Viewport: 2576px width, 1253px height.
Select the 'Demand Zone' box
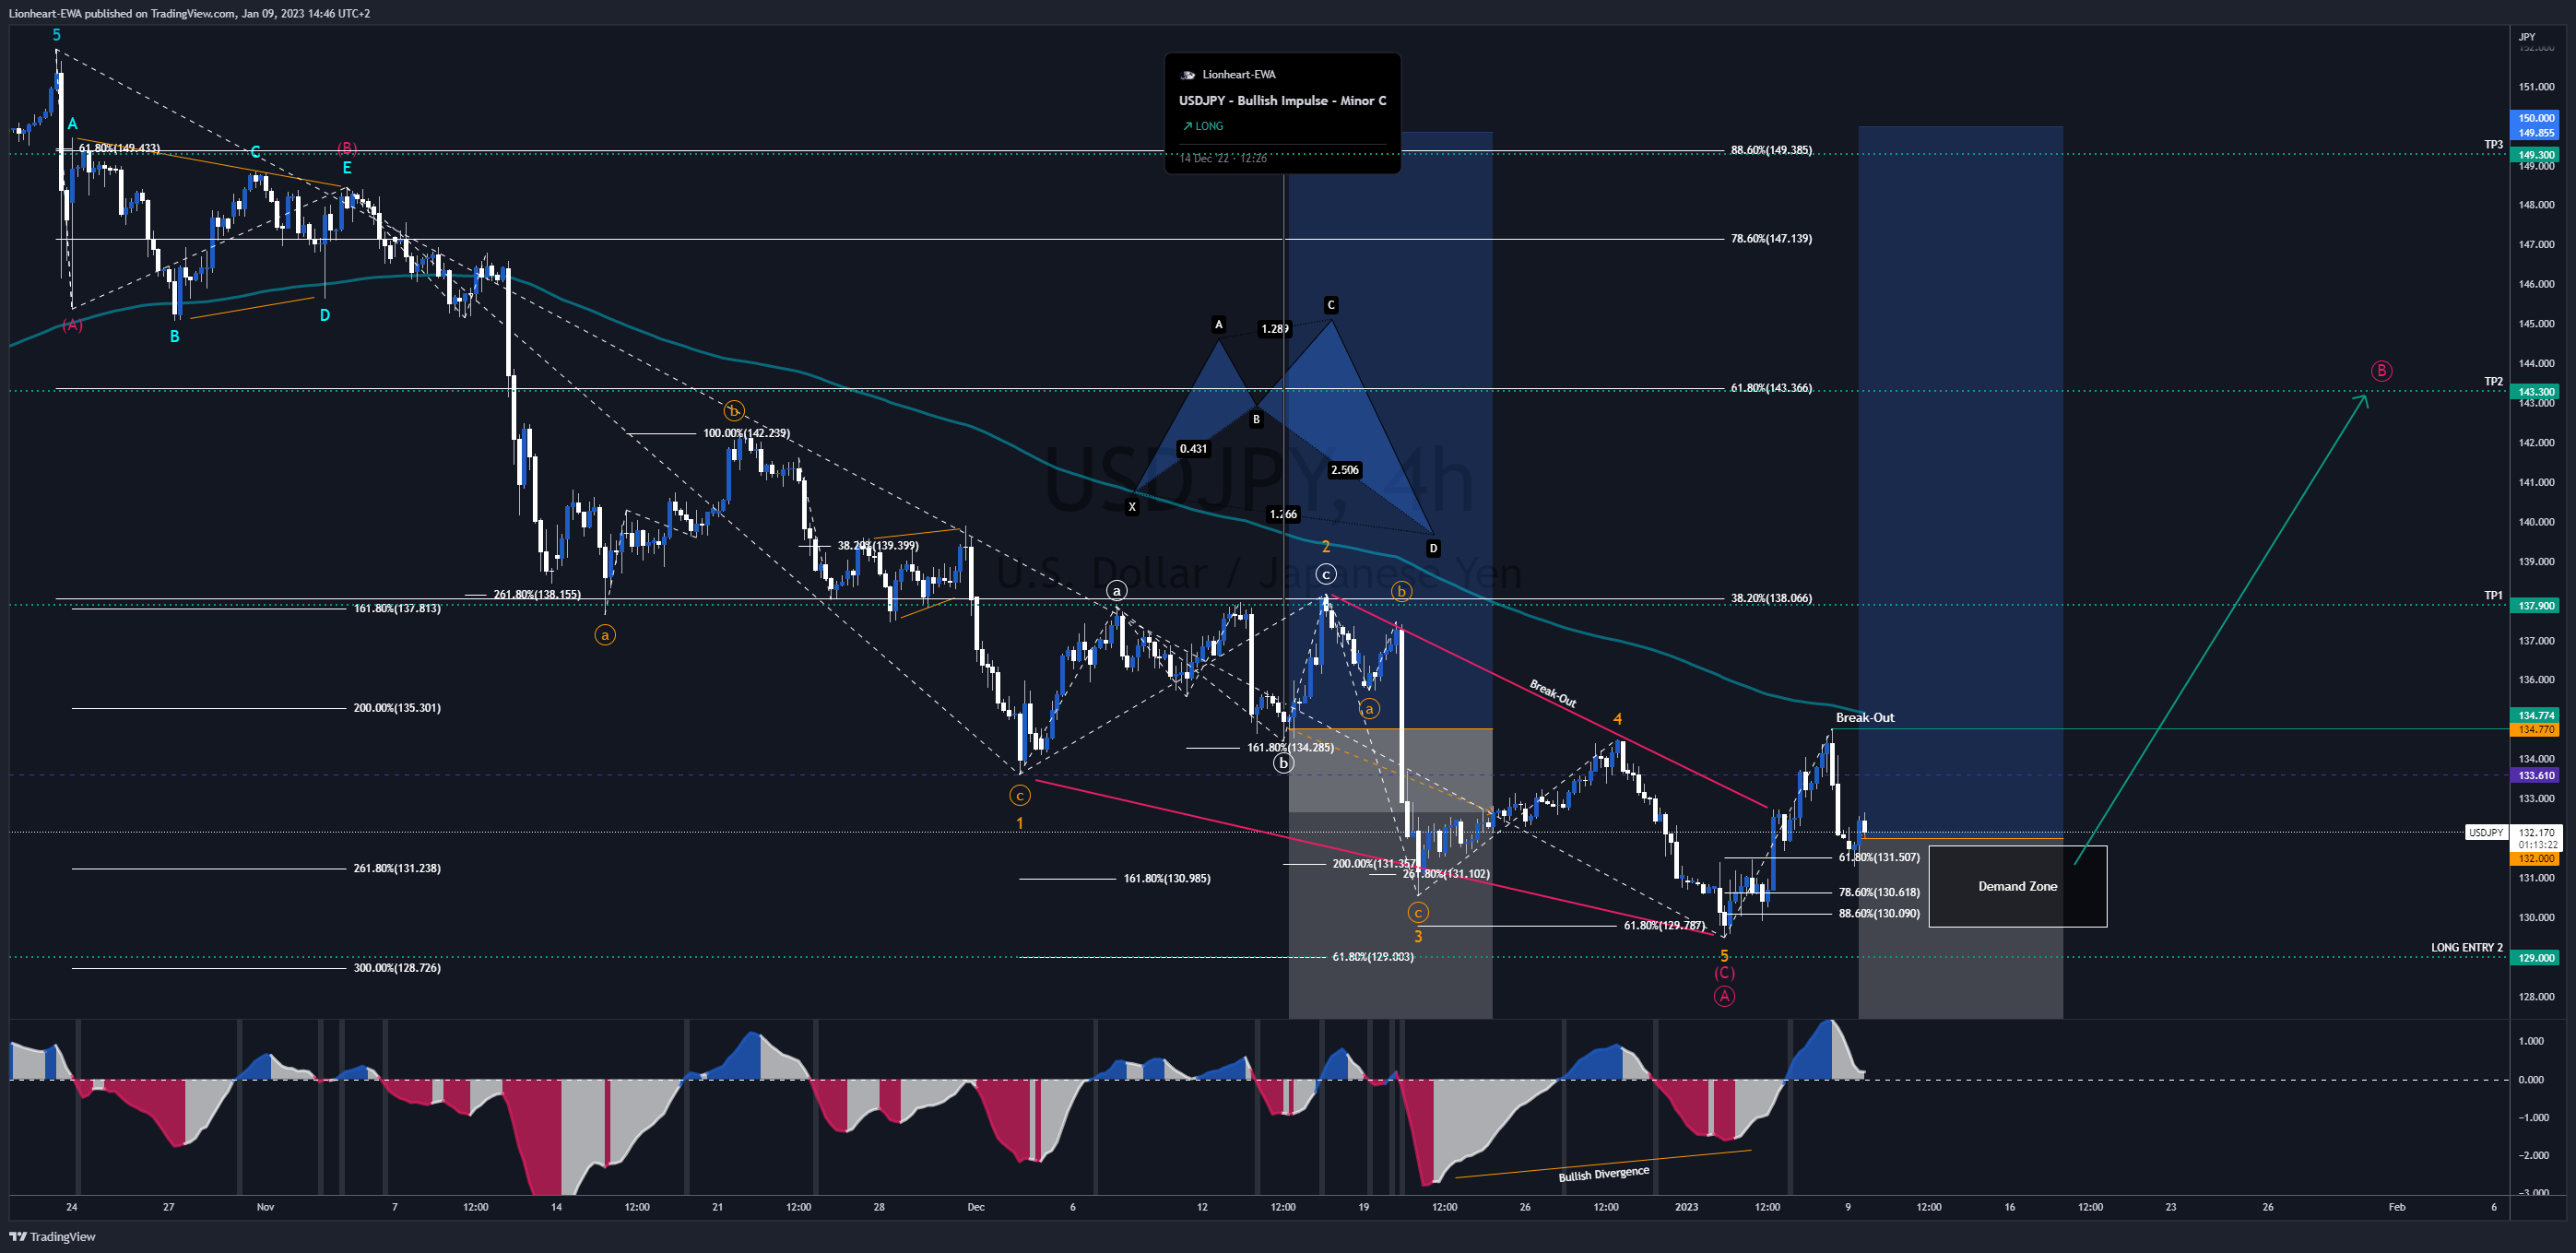pos(2017,886)
